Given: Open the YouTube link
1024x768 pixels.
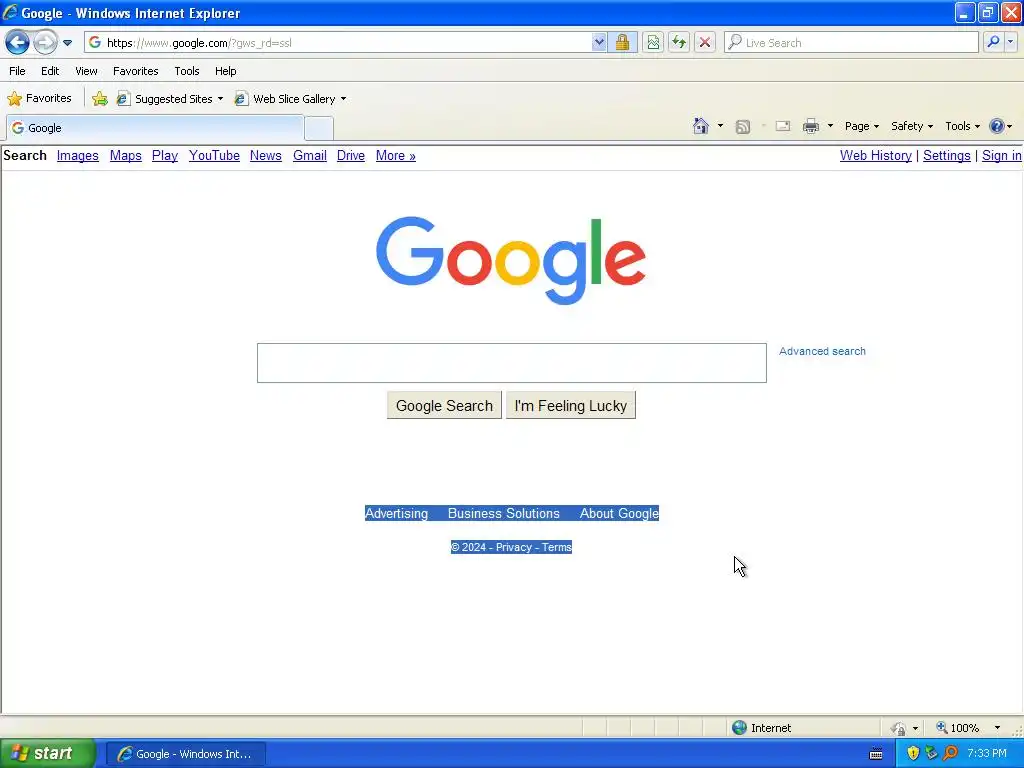Looking at the screenshot, I should tap(214, 155).
